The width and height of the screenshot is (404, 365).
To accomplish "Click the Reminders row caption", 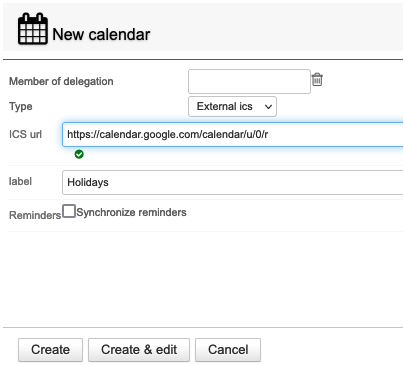I will tap(35, 215).
